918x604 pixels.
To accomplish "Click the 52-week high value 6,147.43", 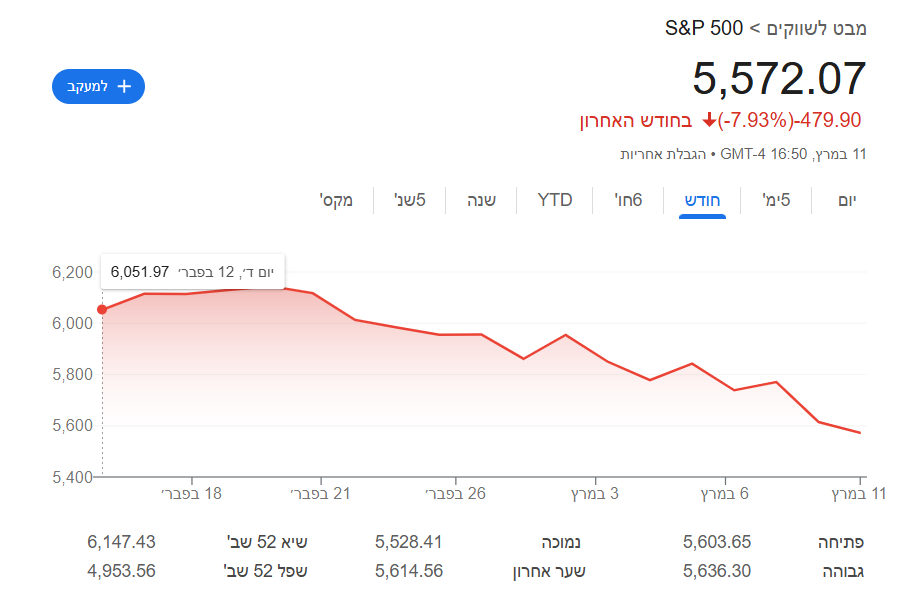I will click(120, 541).
